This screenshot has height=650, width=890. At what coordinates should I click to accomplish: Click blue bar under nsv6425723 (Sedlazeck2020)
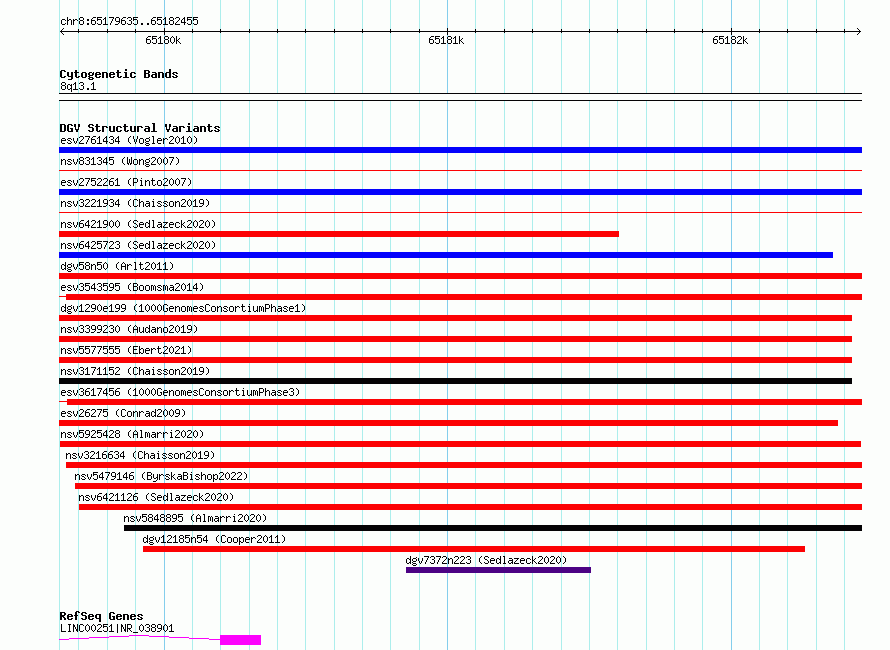tap(446, 255)
